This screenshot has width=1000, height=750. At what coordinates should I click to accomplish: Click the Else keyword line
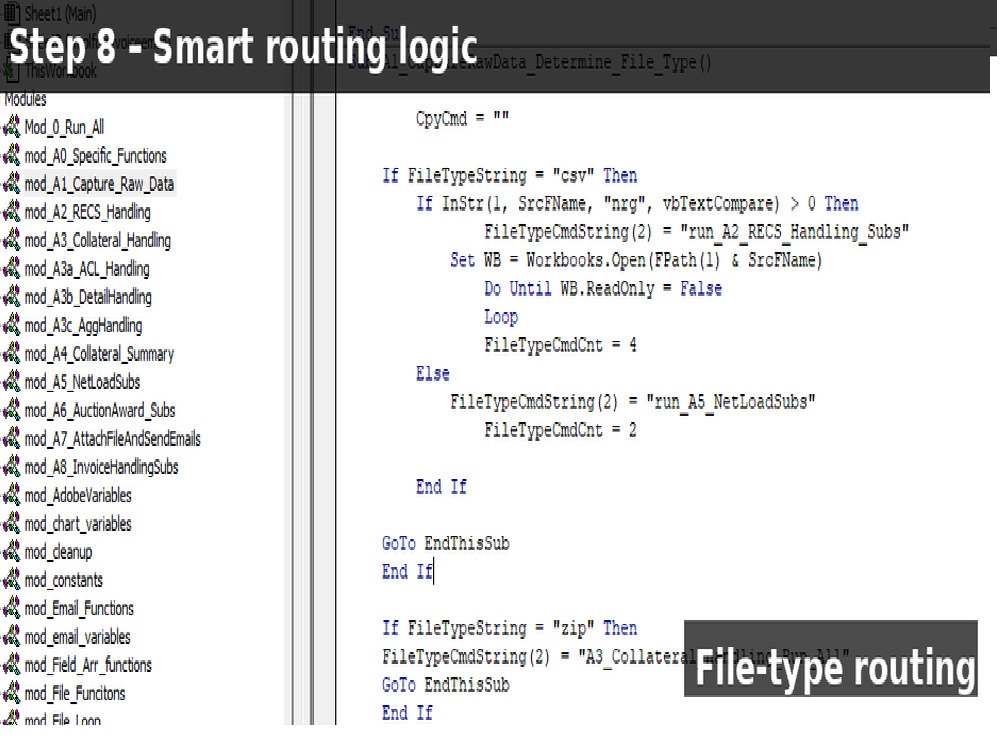point(433,374)
